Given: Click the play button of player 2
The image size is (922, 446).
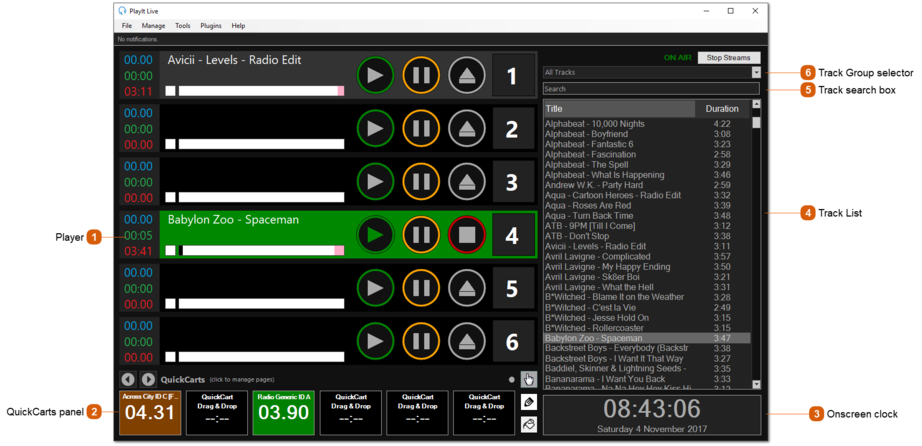Looking at the screenshot, I should (375, 129).
